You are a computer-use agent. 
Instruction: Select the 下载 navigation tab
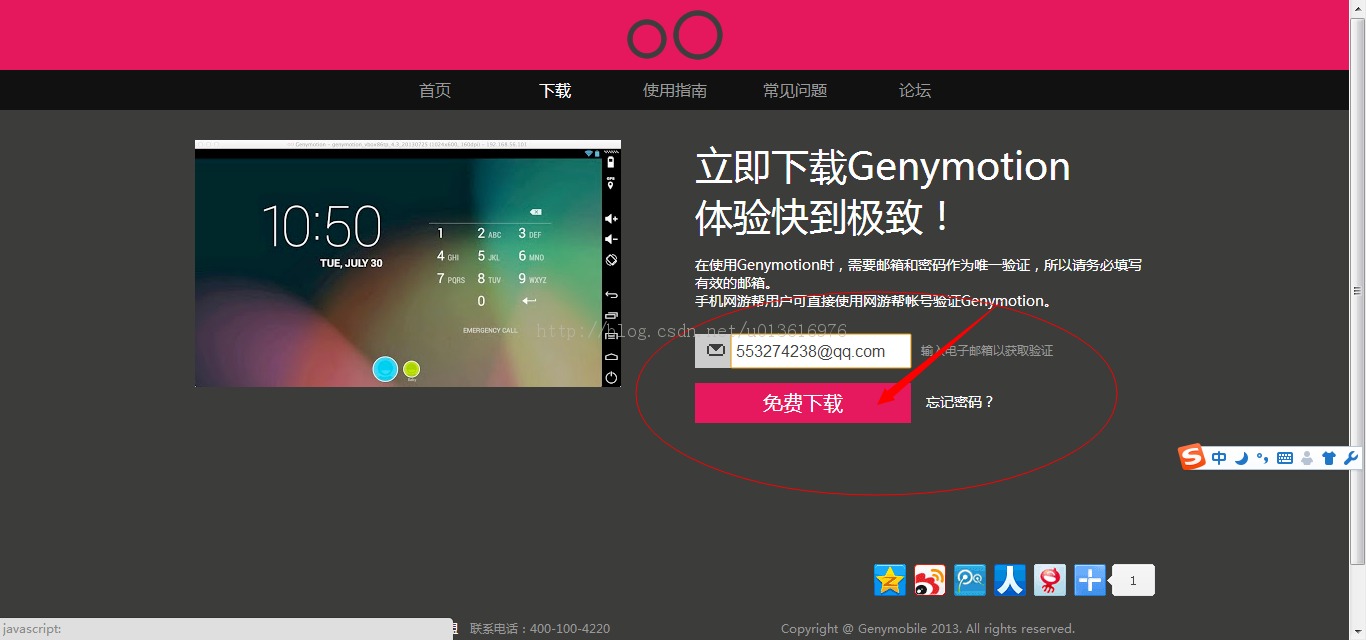tap(555, 91)
